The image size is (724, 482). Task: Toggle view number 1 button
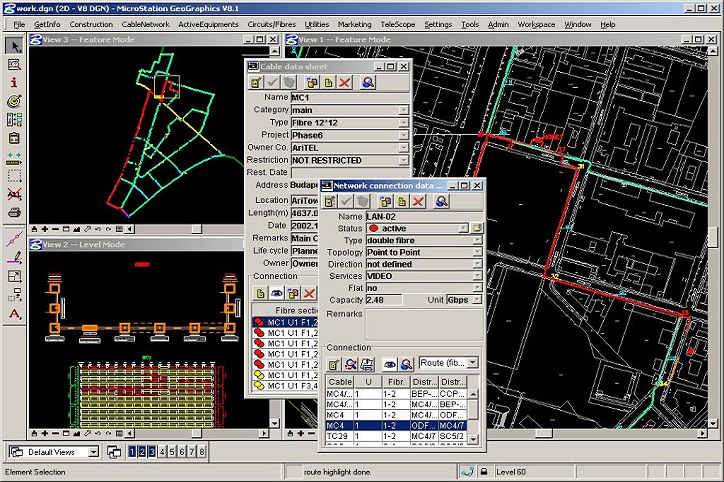click(x=133, y=452)
